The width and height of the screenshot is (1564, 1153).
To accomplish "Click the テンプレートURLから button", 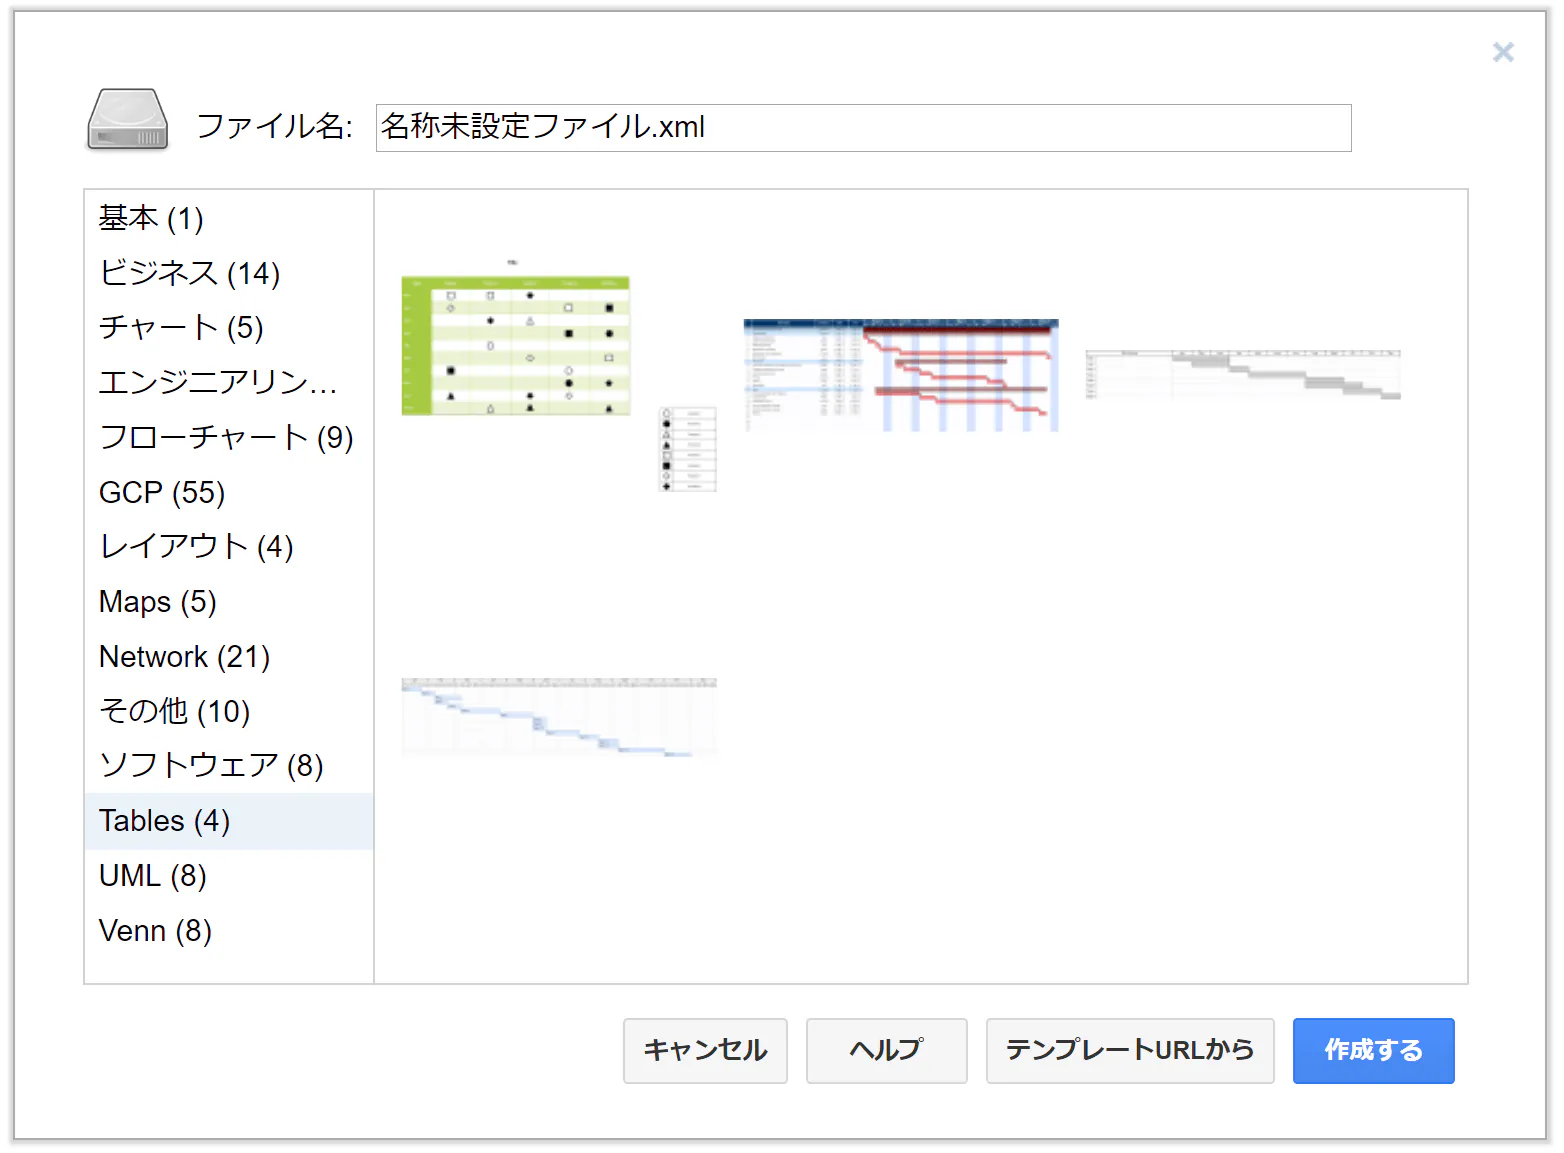I will [x=1130, y=1050].
